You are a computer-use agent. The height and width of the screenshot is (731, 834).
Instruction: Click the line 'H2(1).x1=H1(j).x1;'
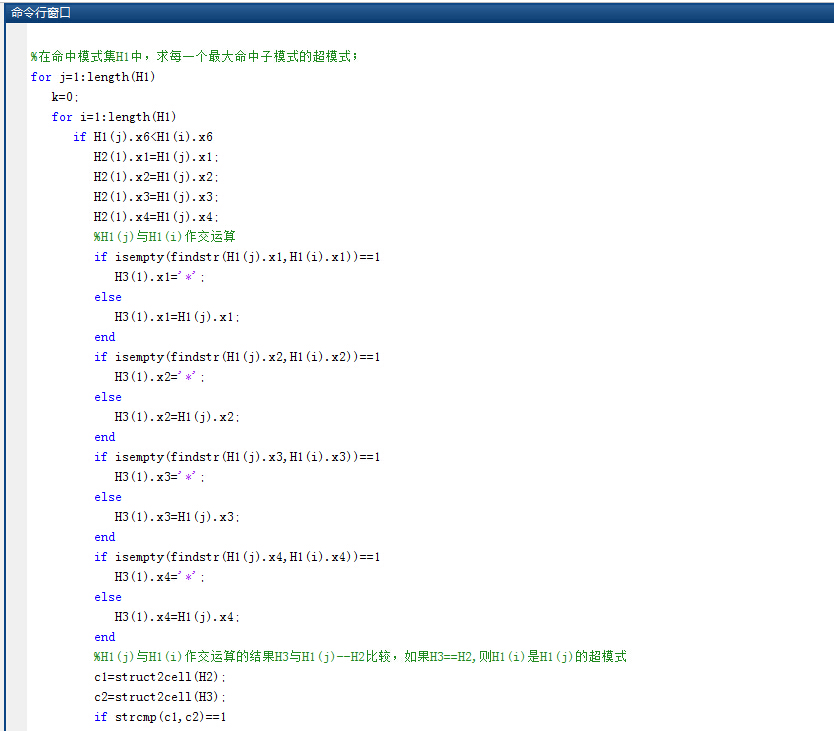[x=156, y=157]
